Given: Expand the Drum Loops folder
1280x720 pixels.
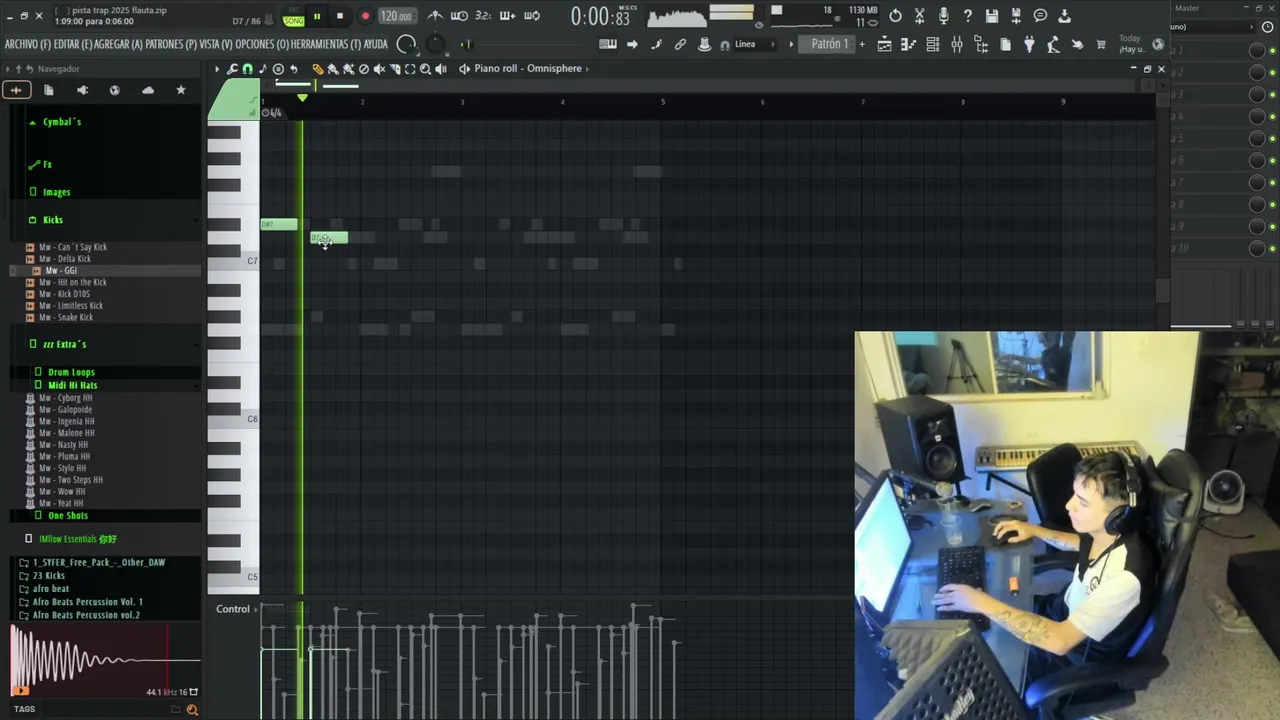Looking at the screenshot, I should (x=71, y=372).
